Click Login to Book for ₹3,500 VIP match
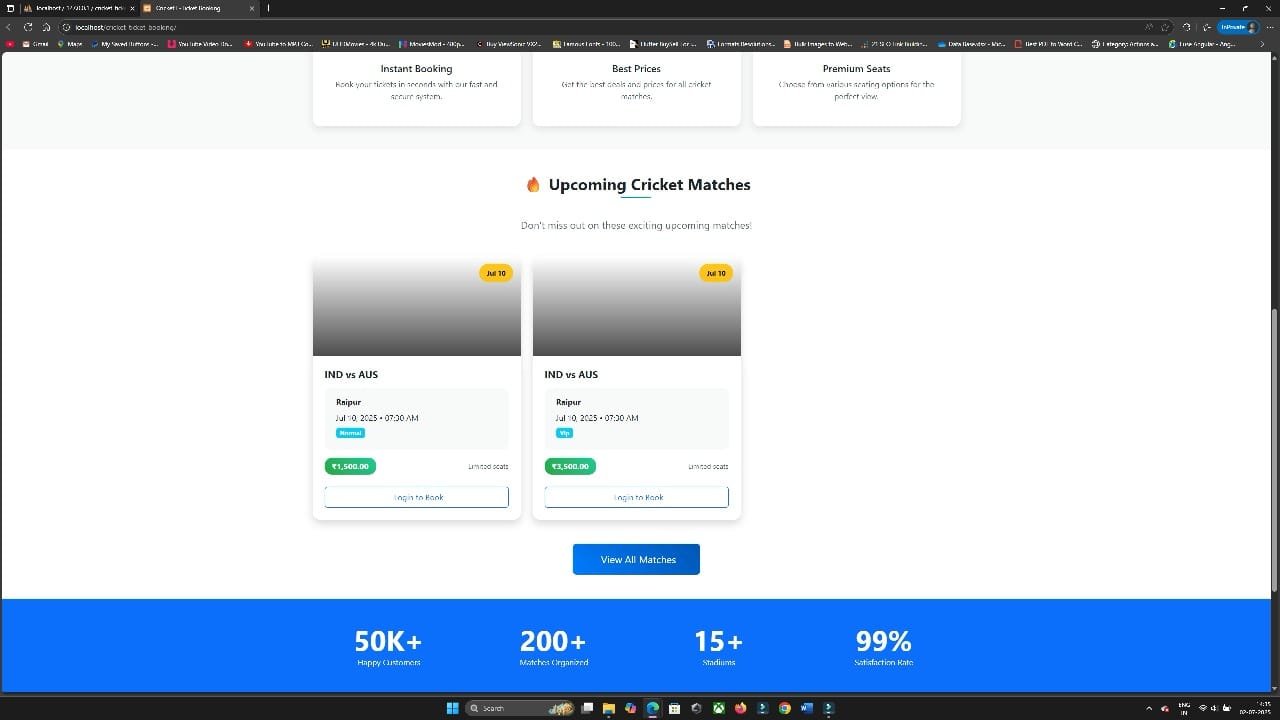The width and height of the screenshot is (1280, 720). (x=636, y=497)
